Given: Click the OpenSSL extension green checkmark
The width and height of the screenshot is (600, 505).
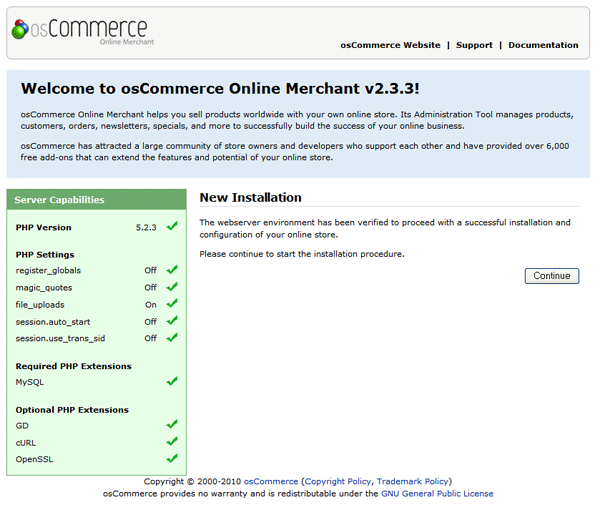Looking at the screenshot, I should coord(172,458).
